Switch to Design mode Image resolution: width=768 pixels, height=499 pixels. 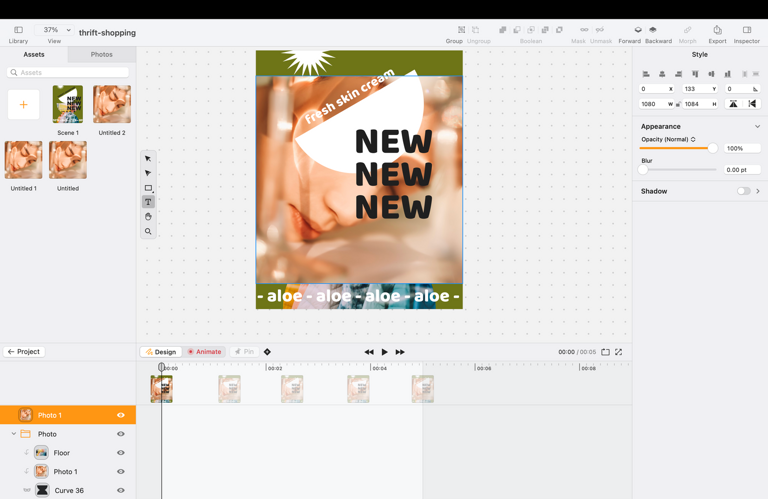pos(161,352)
